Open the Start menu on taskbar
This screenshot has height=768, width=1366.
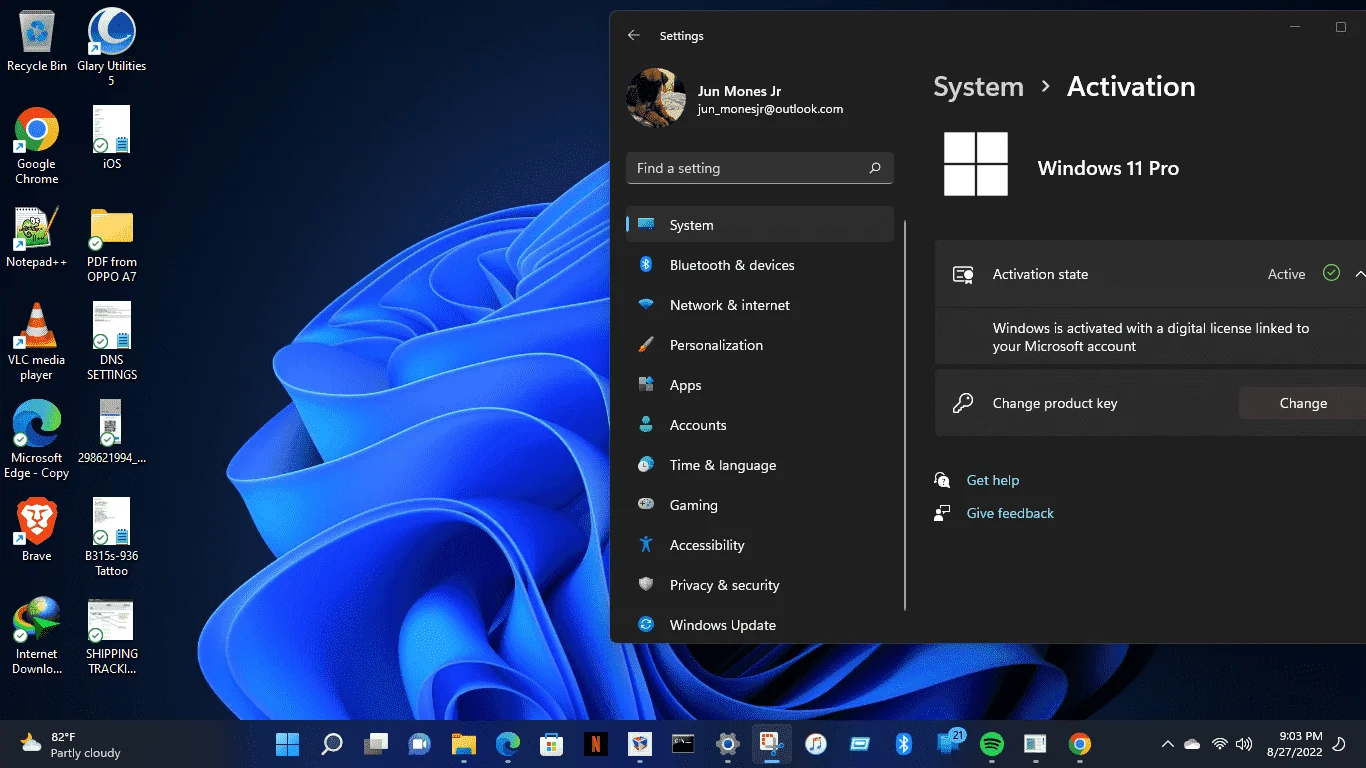tap(288, 744)
